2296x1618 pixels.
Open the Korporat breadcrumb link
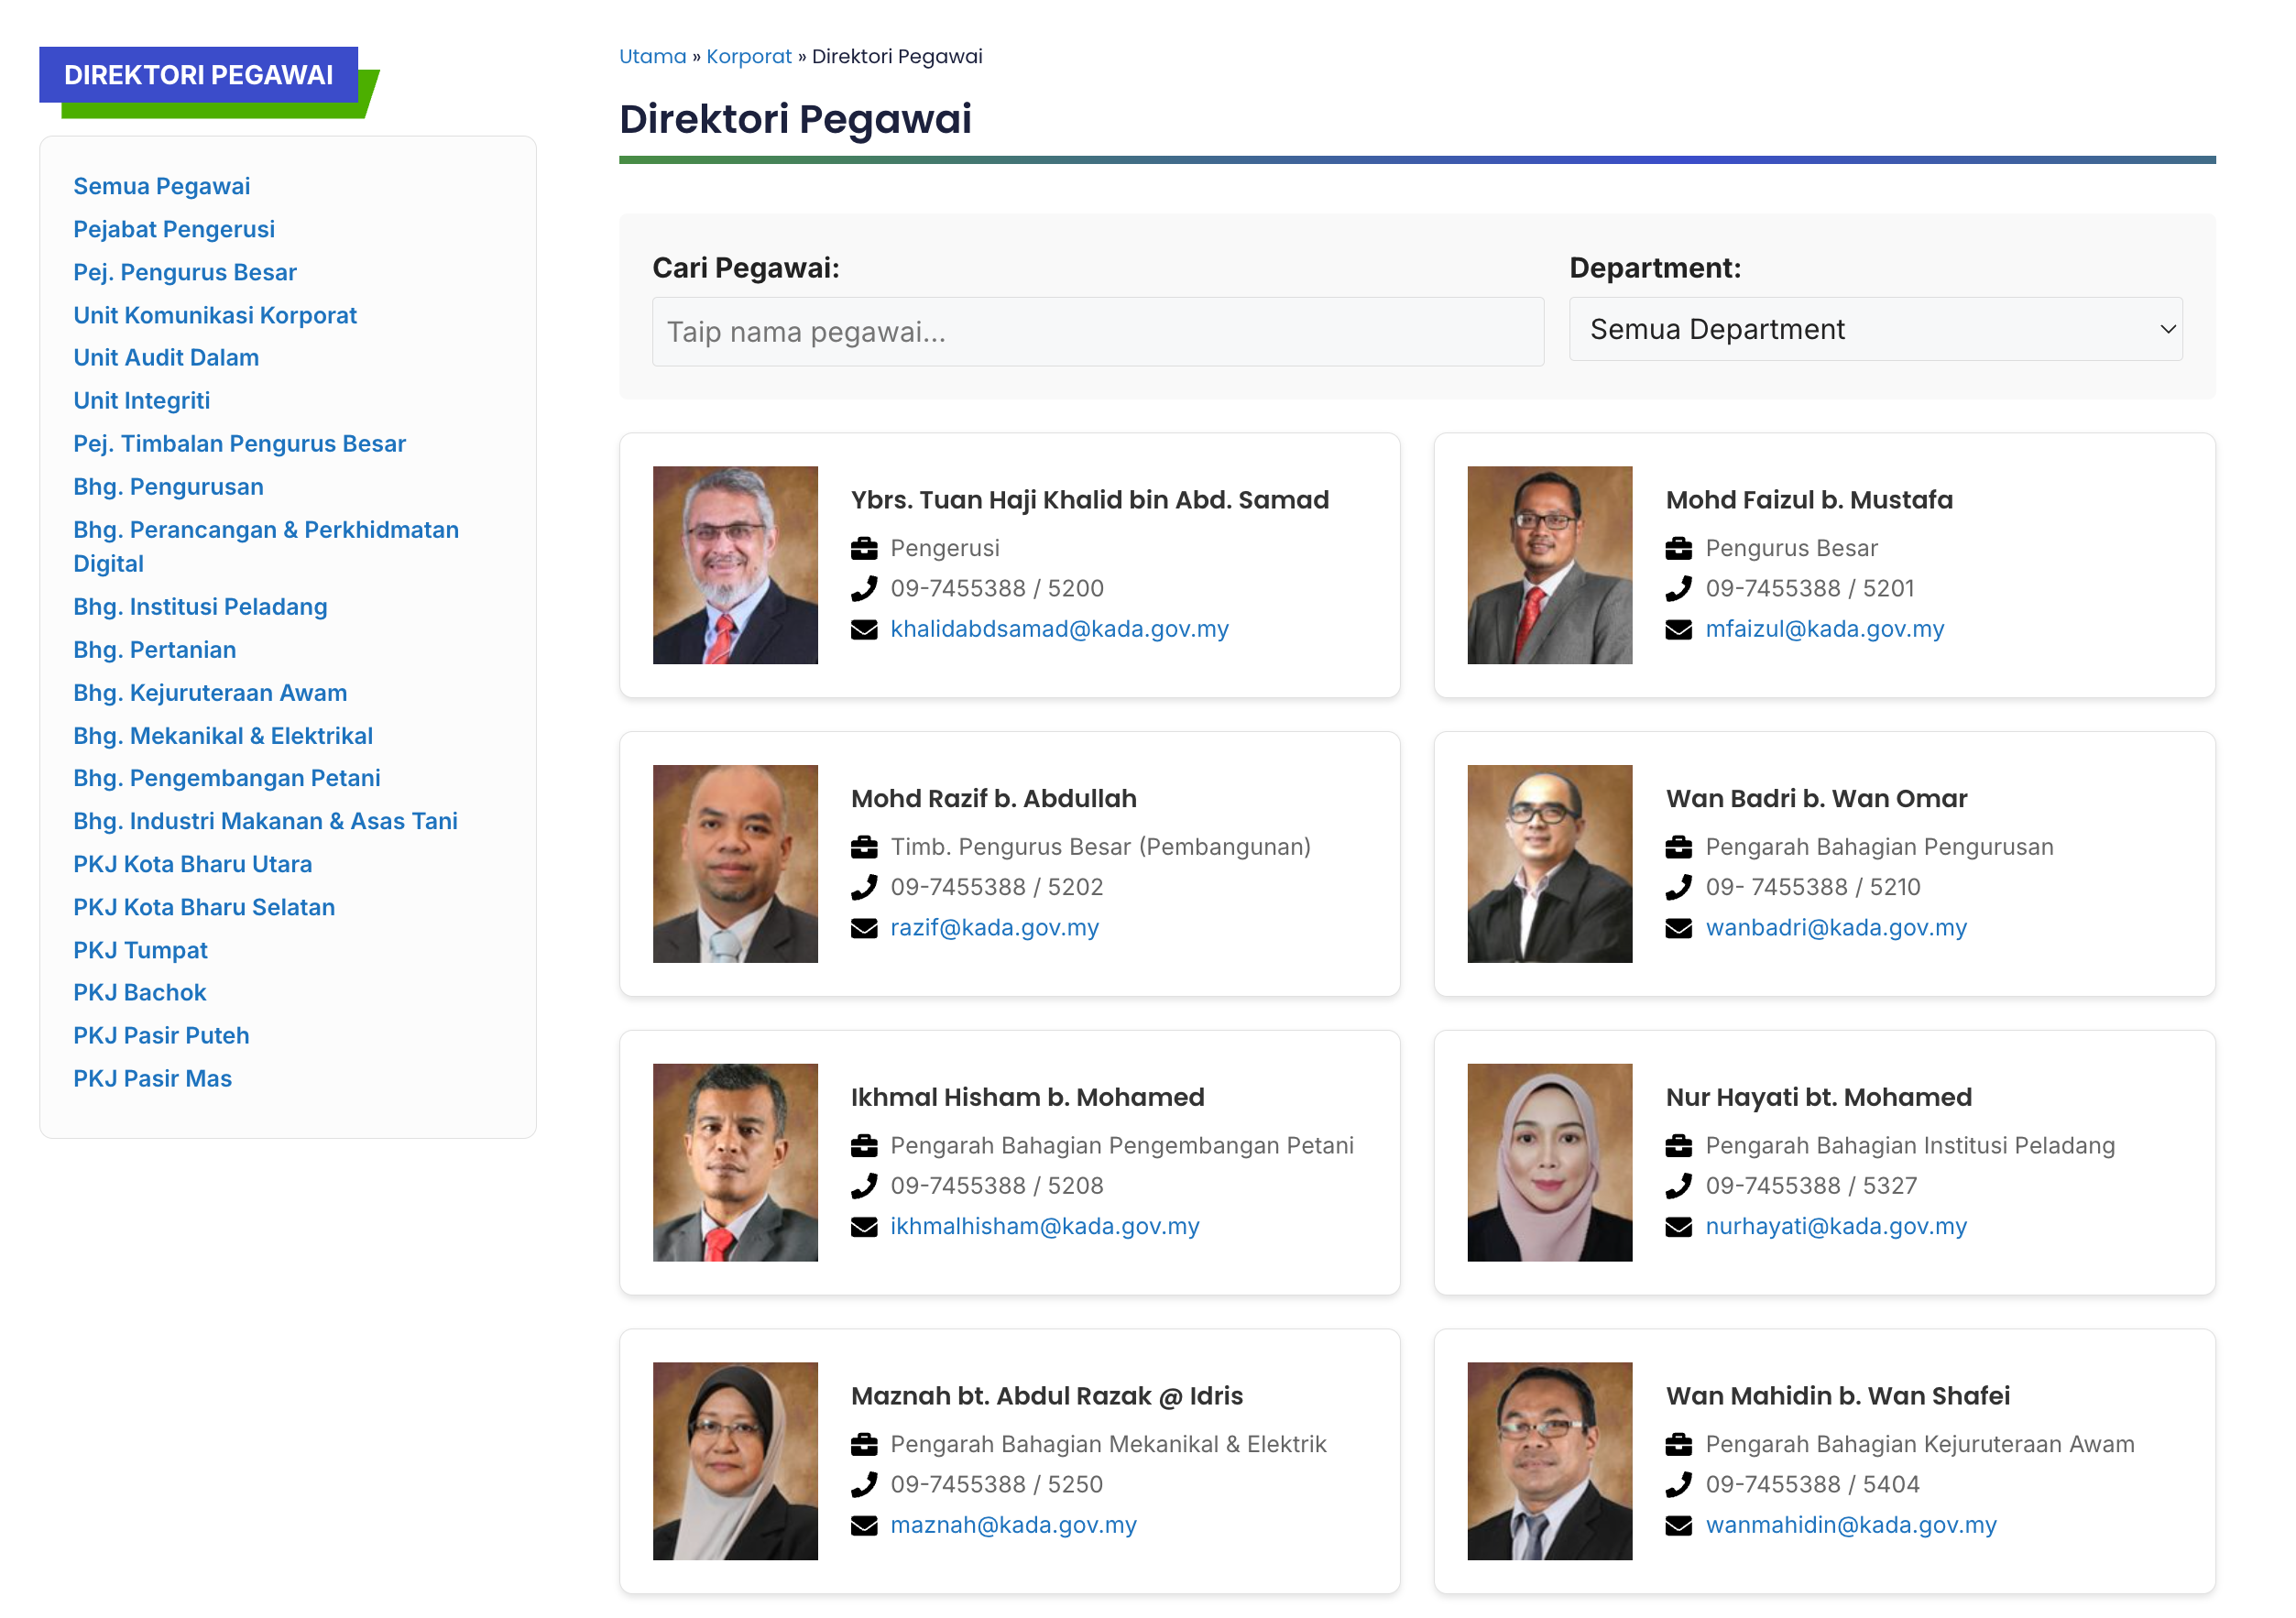pyautogui.click(x=748, y=56)
